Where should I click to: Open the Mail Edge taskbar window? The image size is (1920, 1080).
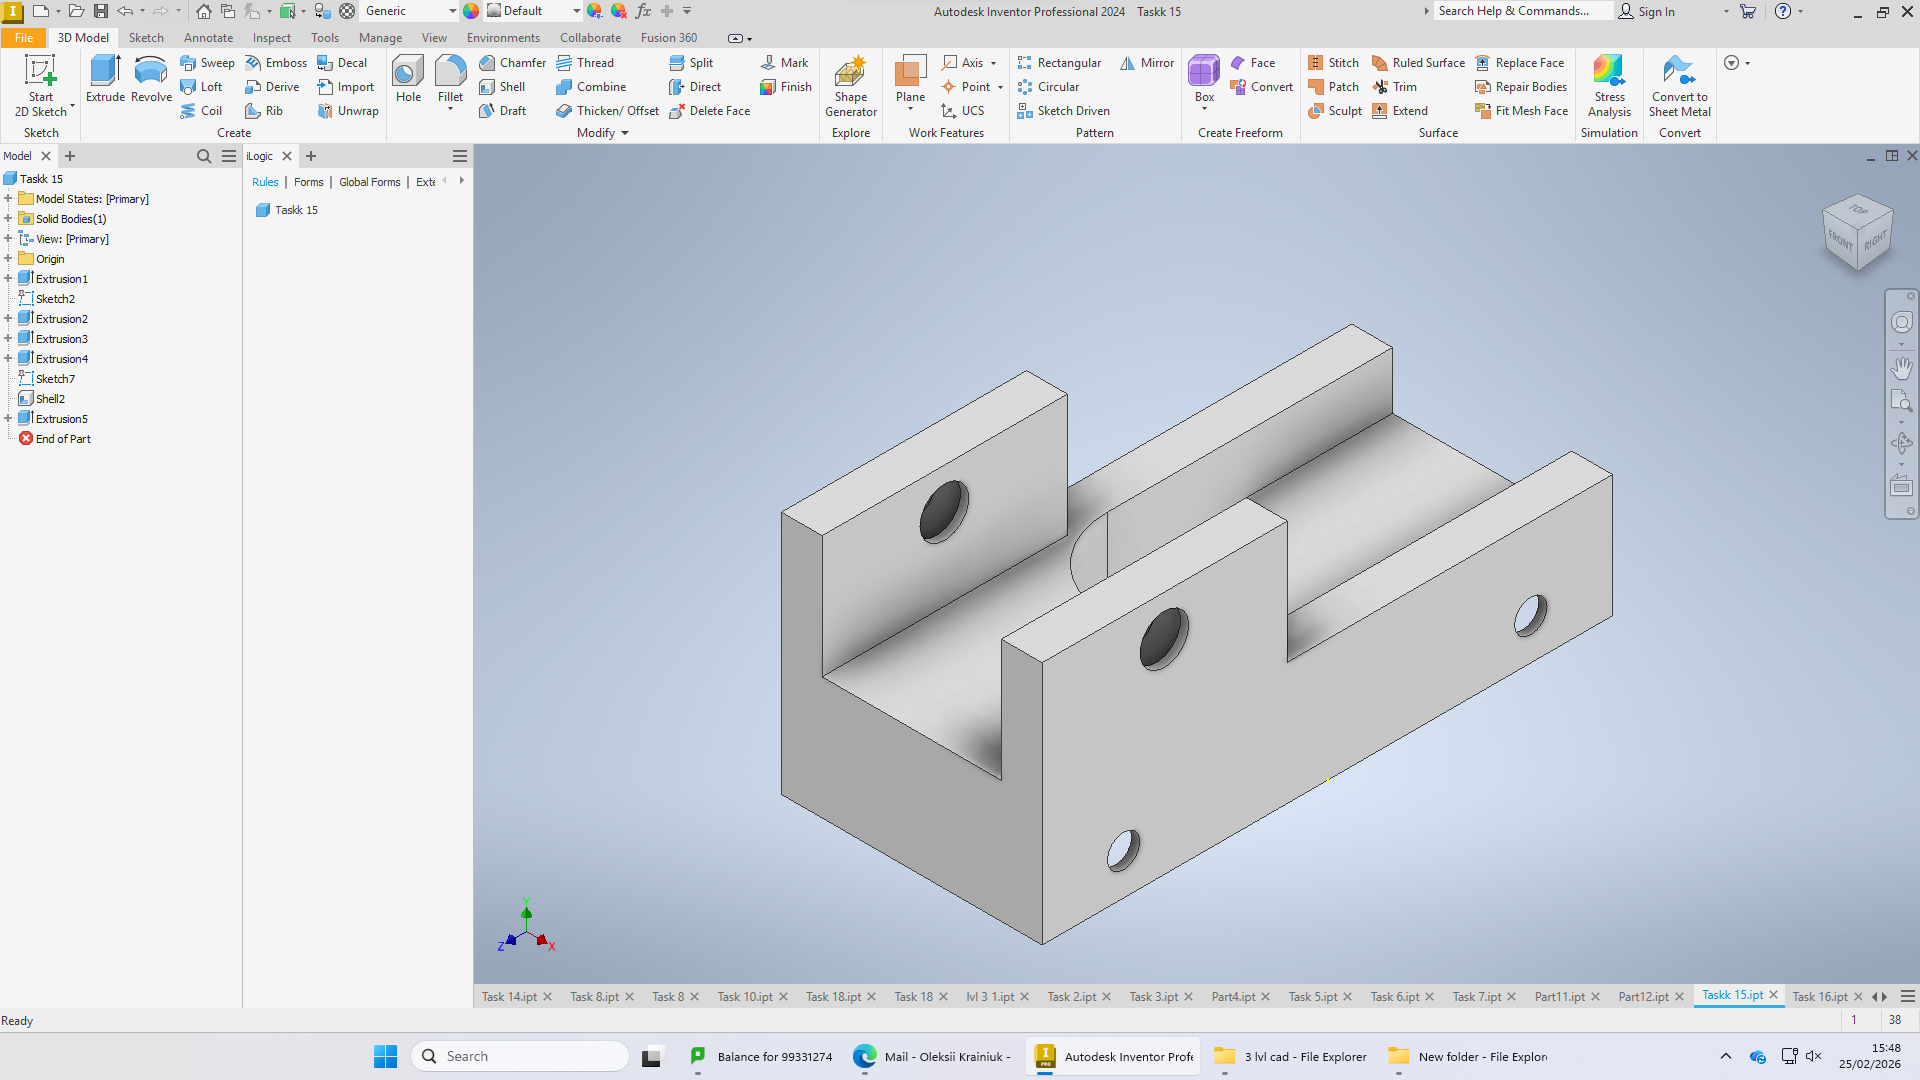pos(934,1056)
